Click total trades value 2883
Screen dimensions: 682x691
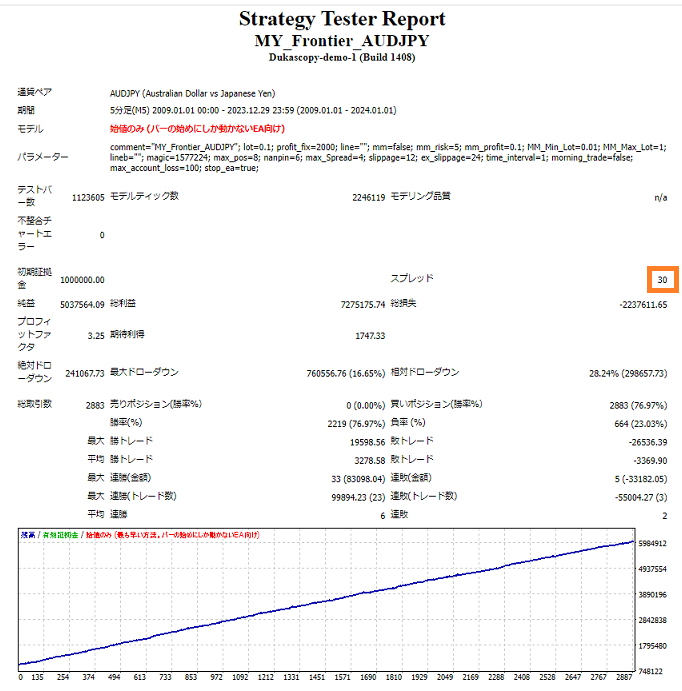click(x=95, y=405)
